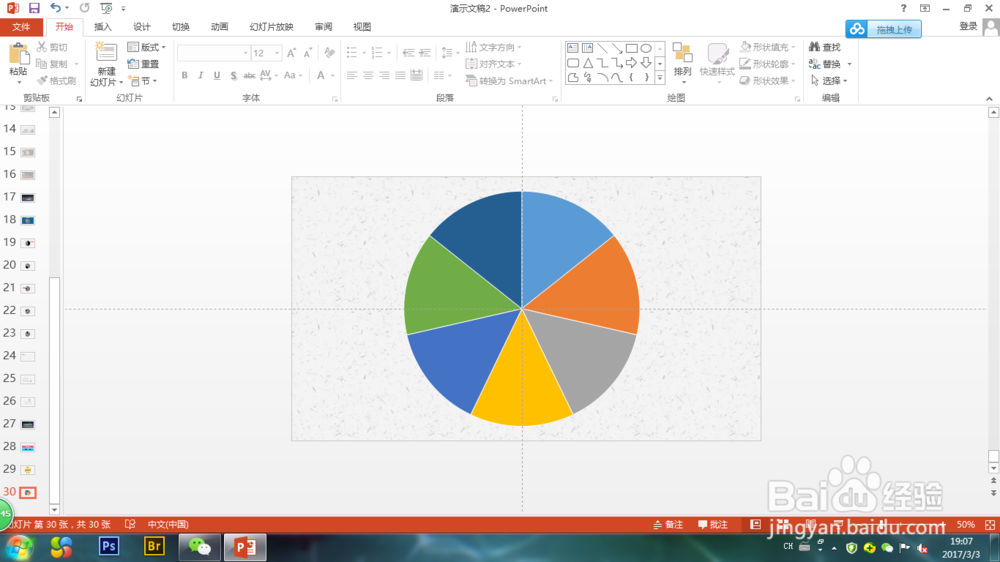
Task: Click the spell check icon in status bar
Action: [x=130, y=524]
